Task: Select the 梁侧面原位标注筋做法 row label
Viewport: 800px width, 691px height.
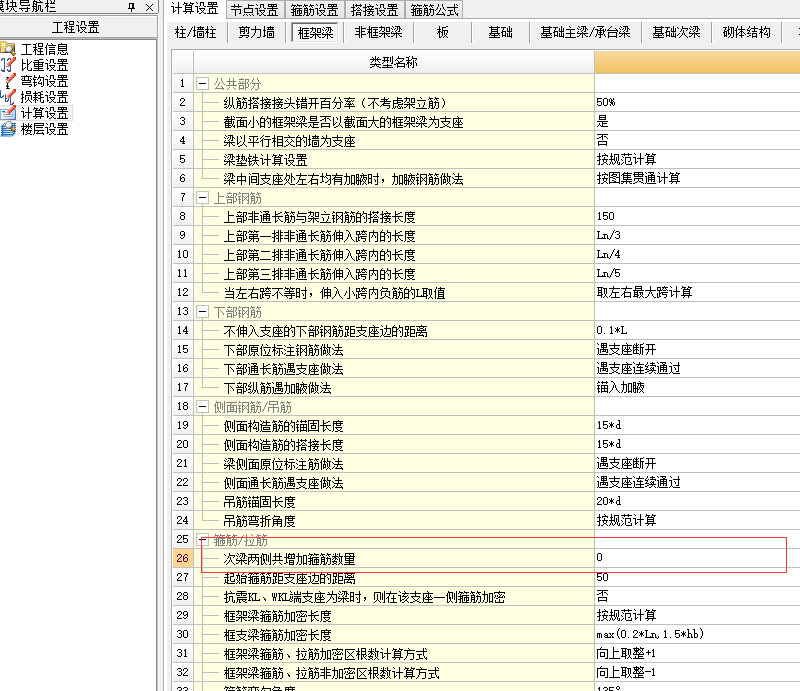Action: (x=283, y=464)
